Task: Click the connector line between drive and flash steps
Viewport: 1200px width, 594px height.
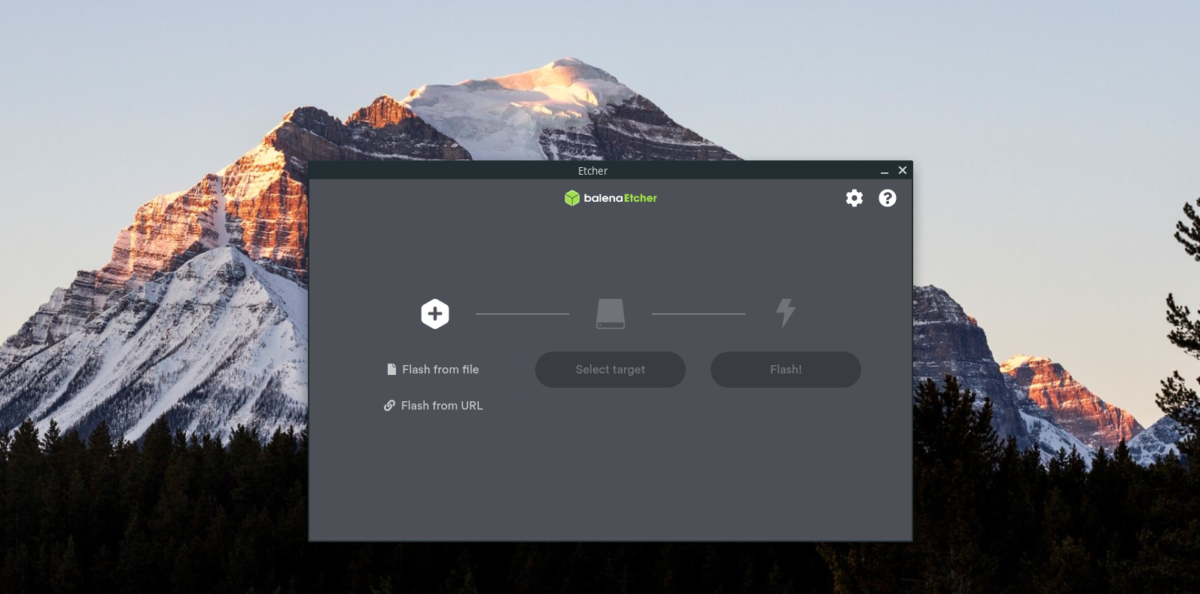Action: coord(698,313)
